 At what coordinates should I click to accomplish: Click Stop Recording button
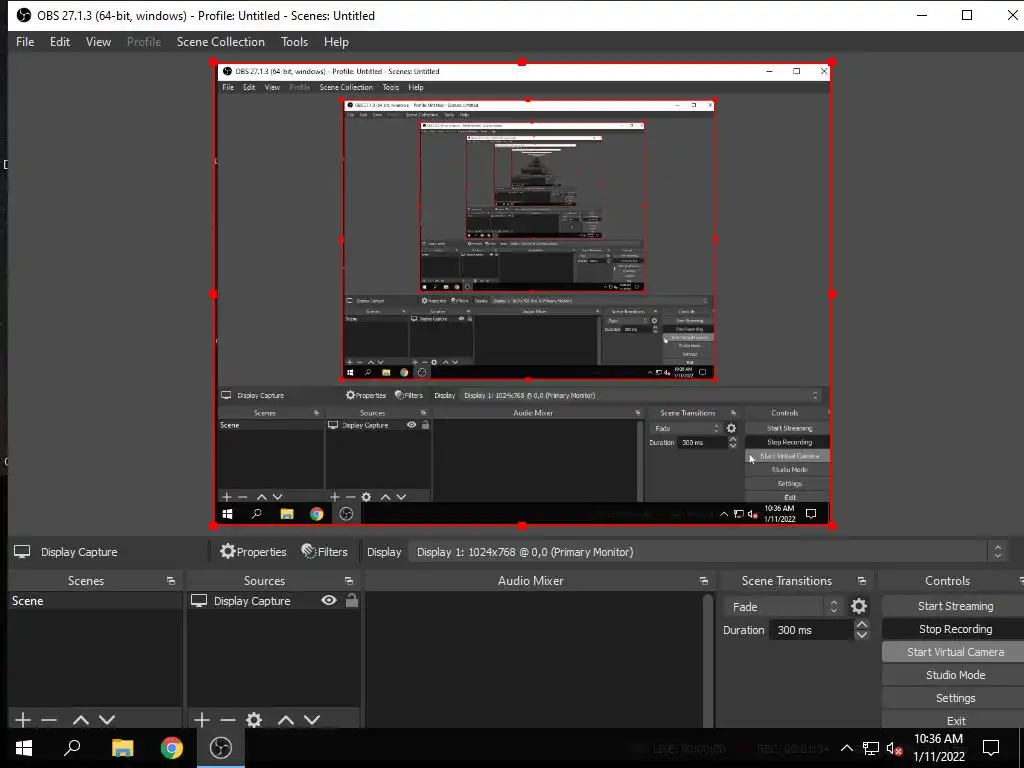(x=955, y=629)
